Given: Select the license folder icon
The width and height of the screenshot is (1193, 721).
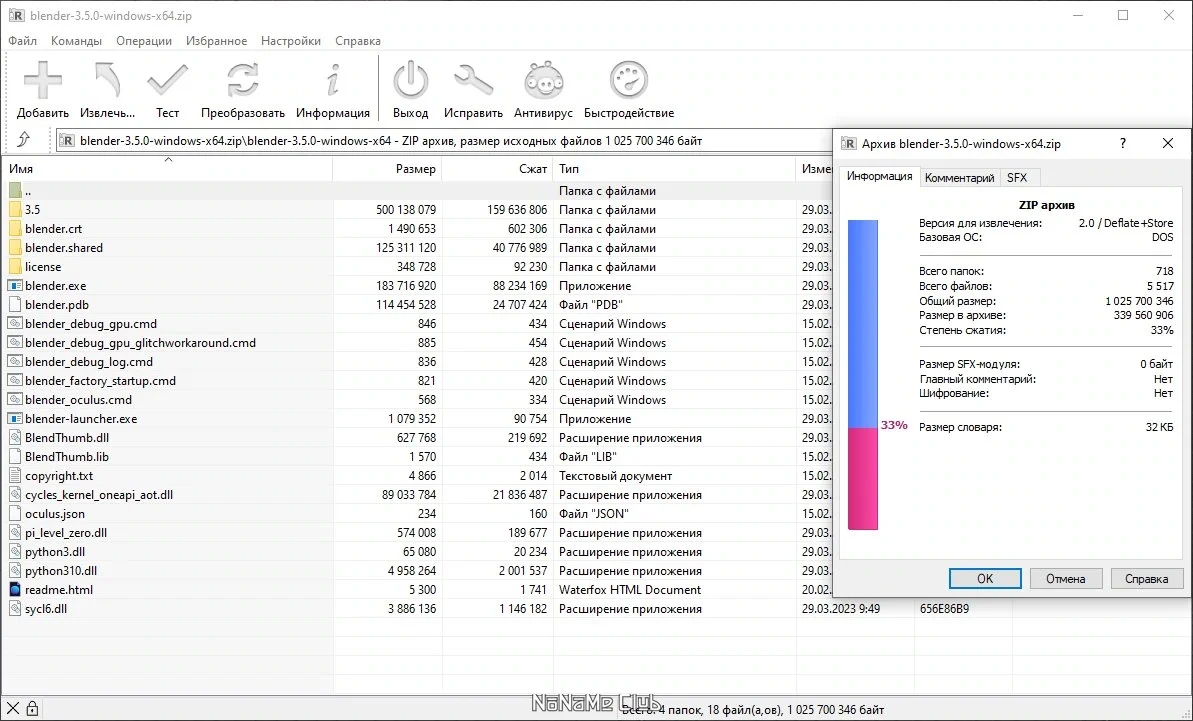Looking at the screenshot, I should tap(14, 267).
